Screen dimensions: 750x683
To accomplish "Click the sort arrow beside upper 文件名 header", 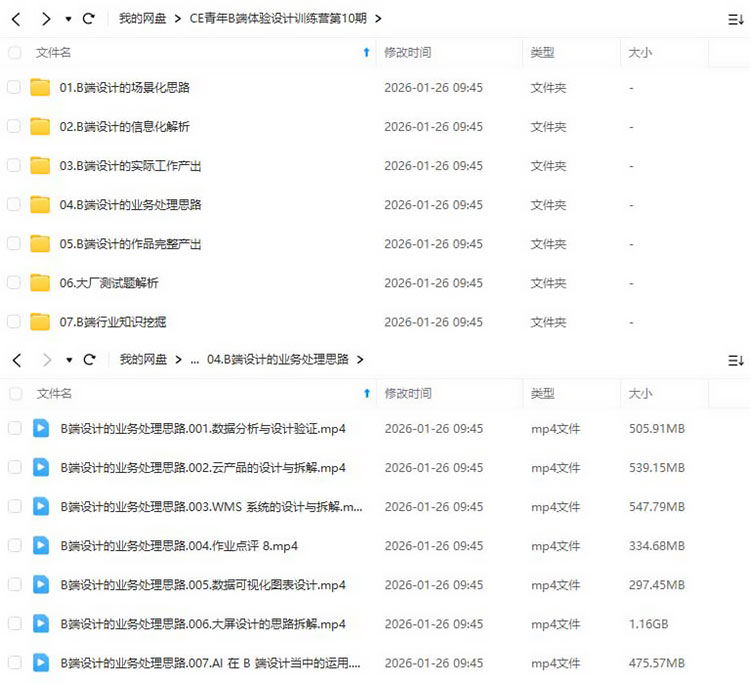I will (x=366, y=52).
